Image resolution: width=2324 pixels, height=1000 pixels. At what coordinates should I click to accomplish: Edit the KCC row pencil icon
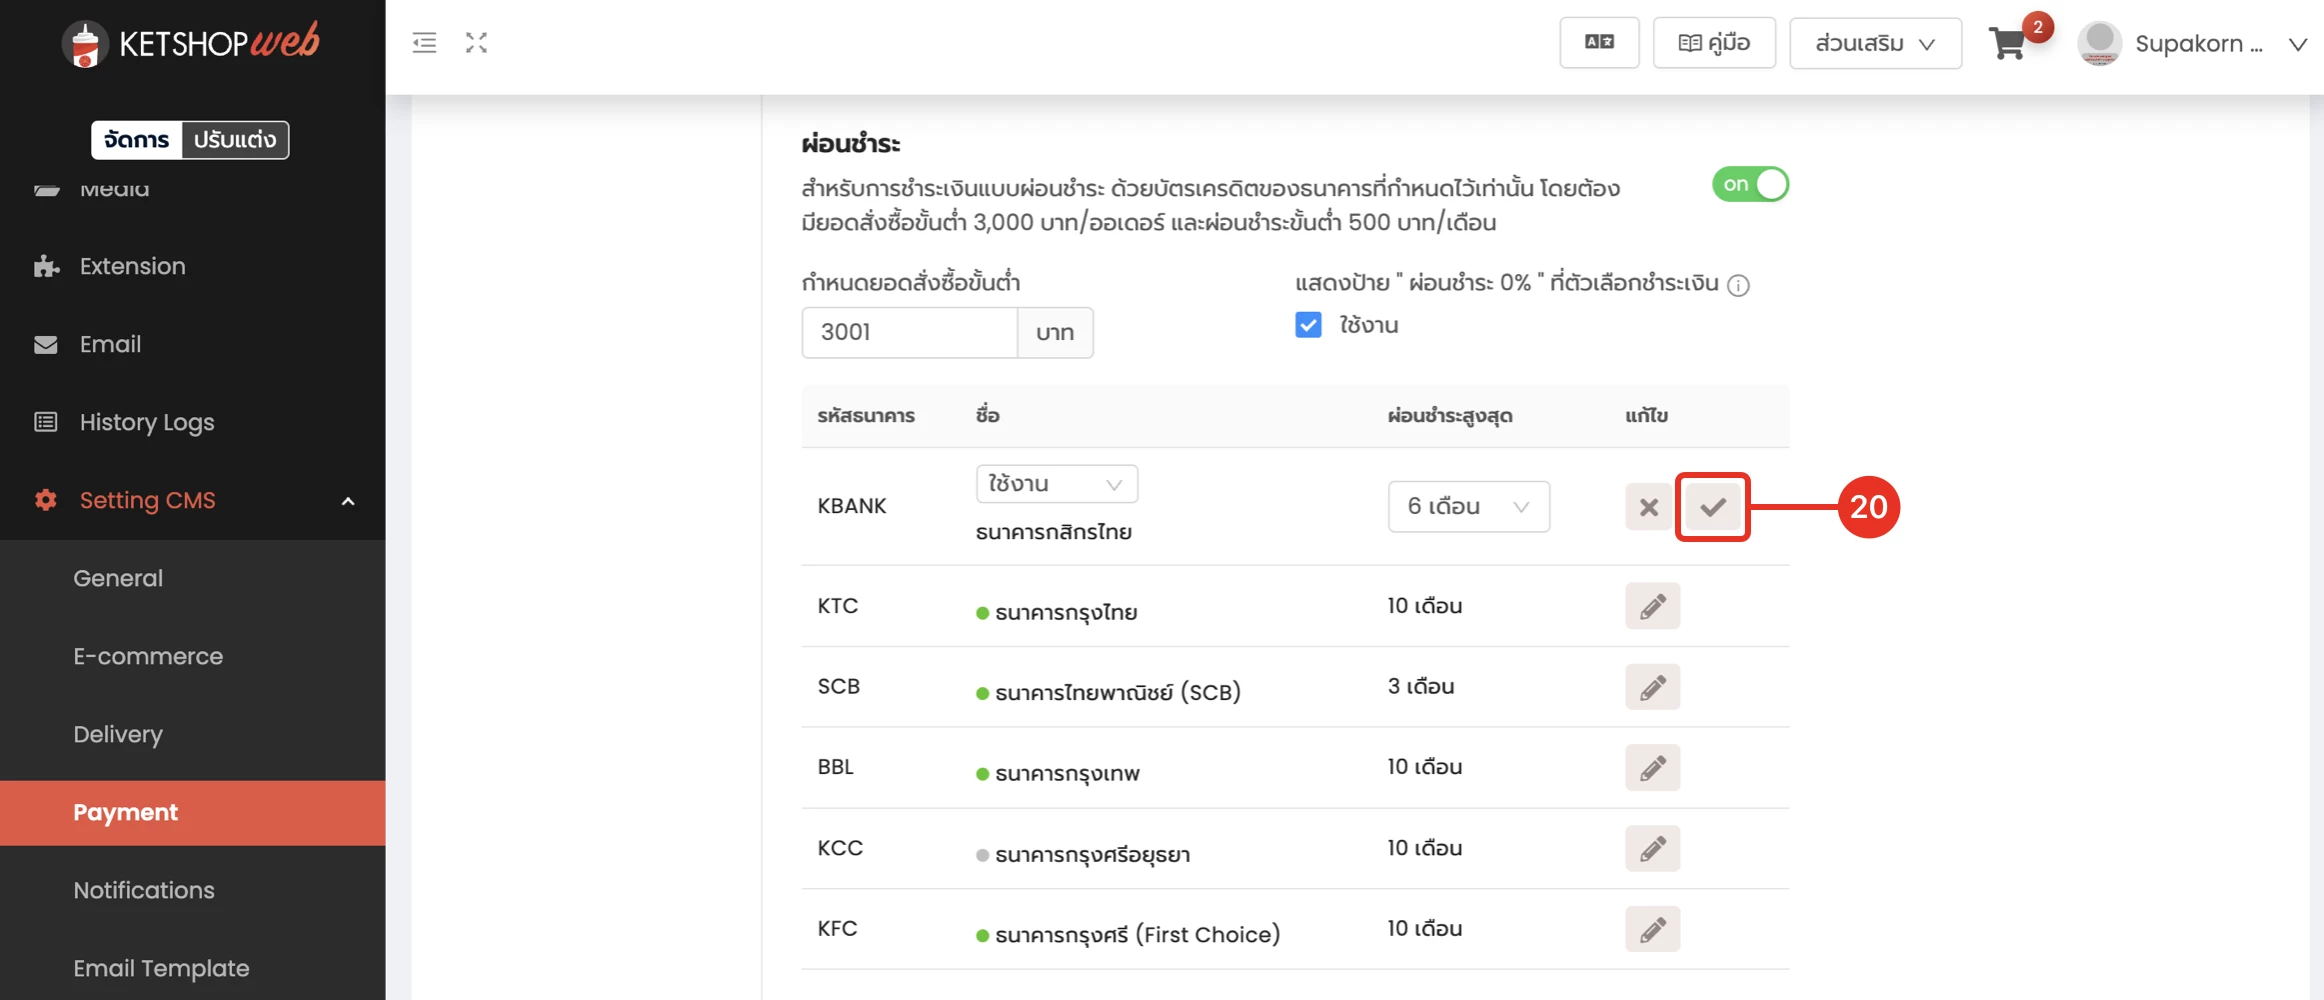pyautogui.click(x=1652, y=848)
